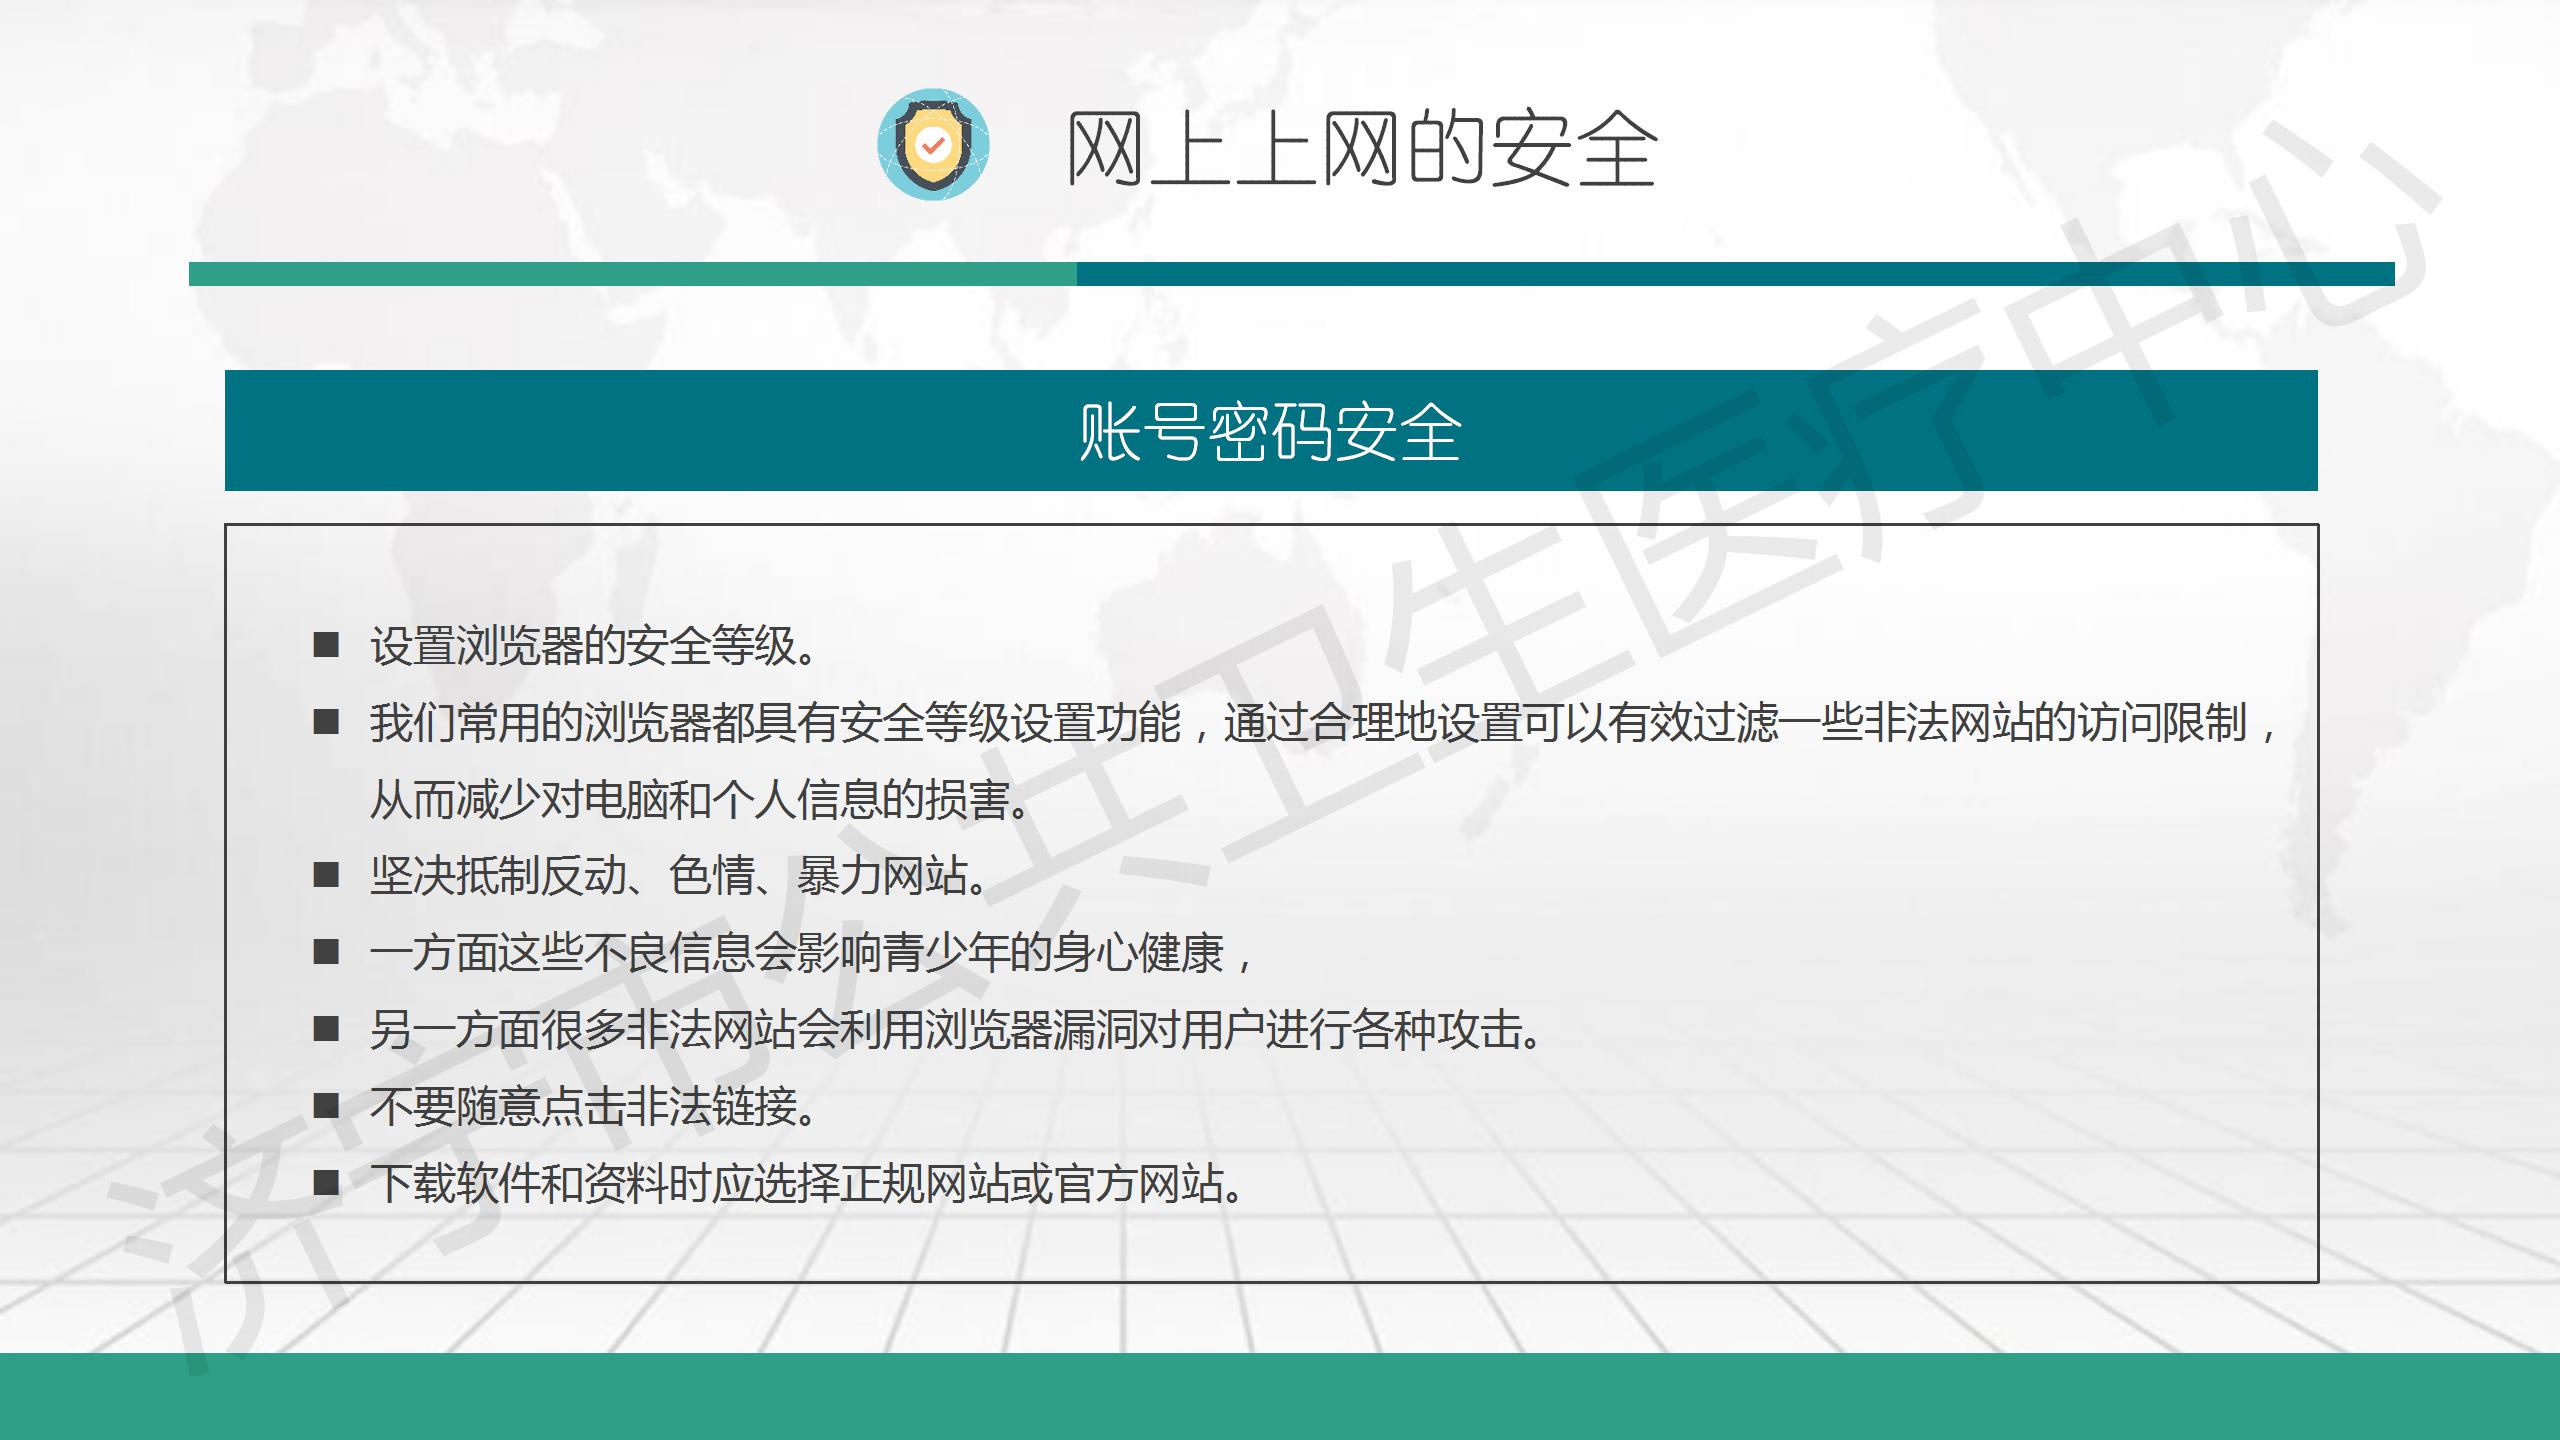Click the dark teal divider bar segment
This screenshot has height=1440, width=2560.
pyautogui.click(x=1735, y=274)
